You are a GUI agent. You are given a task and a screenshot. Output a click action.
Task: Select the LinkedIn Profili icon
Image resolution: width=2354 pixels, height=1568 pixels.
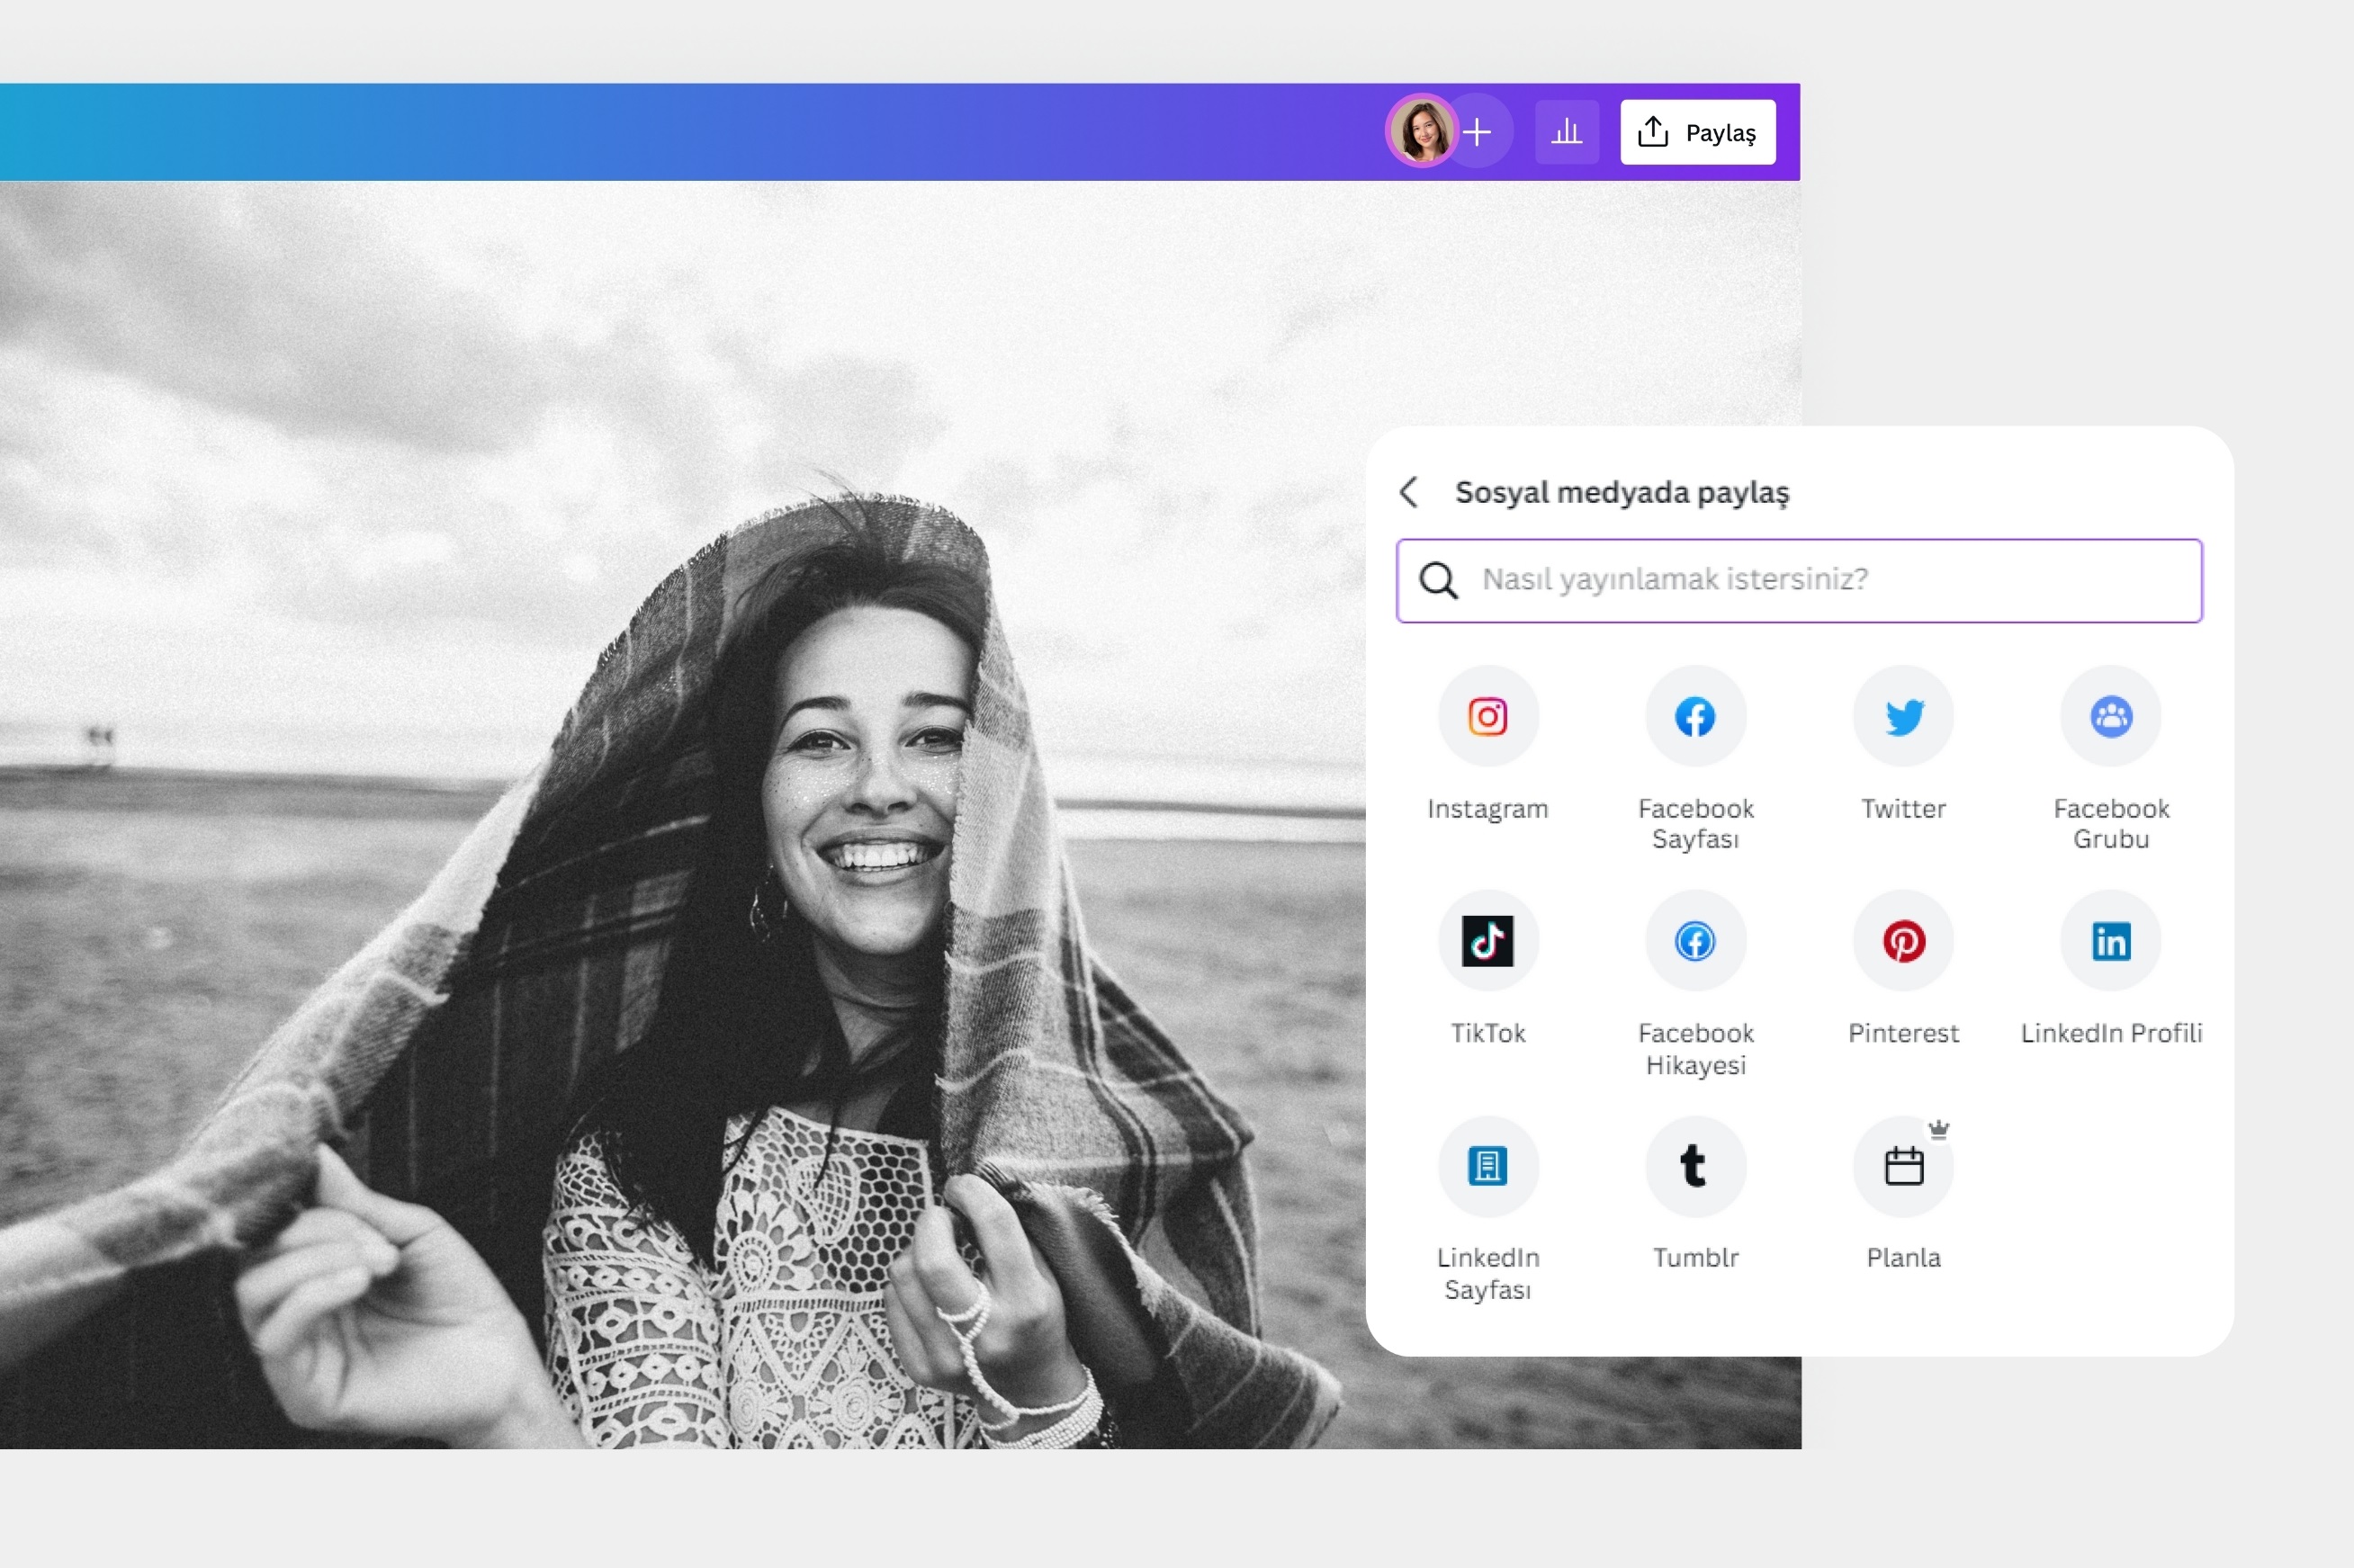point(2110,940)
